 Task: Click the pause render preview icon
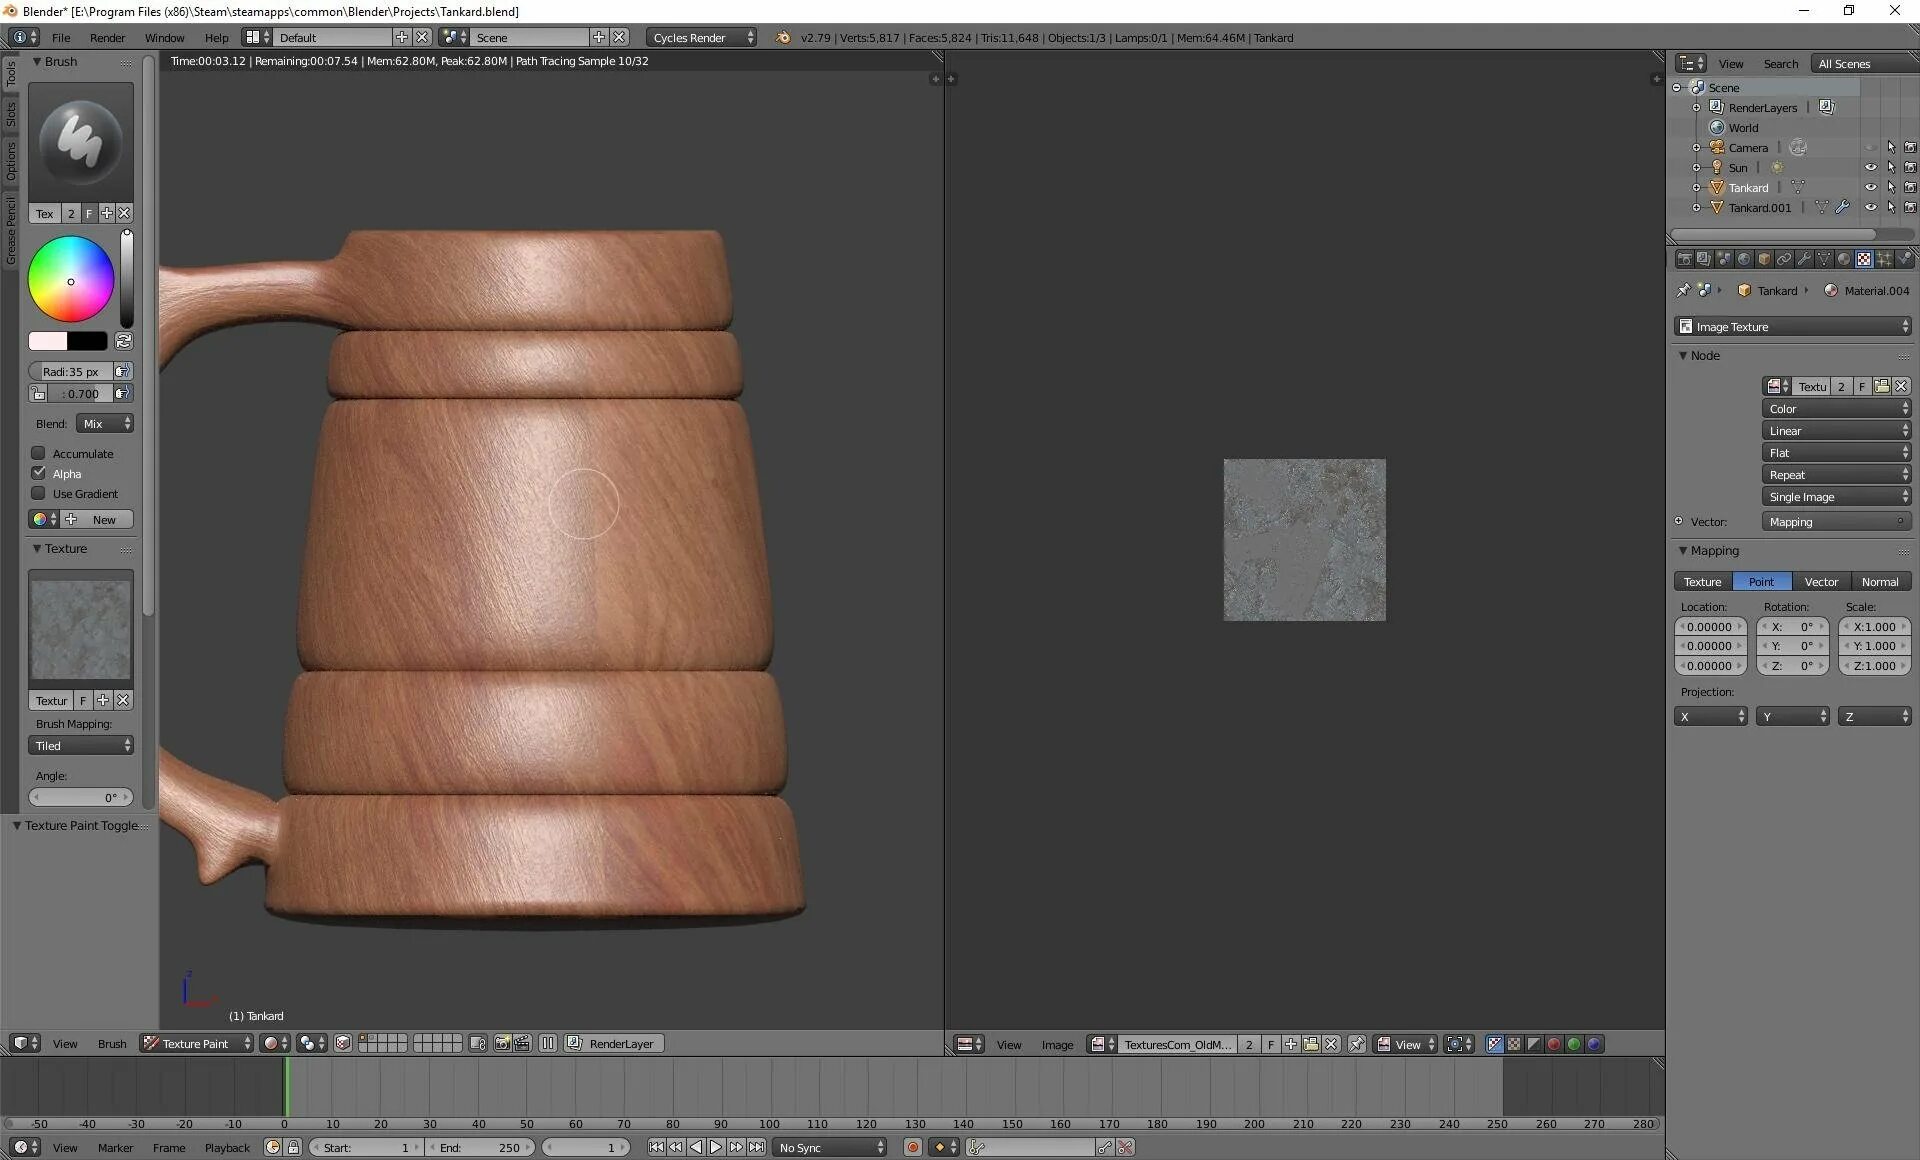[x=548, y=1043]
